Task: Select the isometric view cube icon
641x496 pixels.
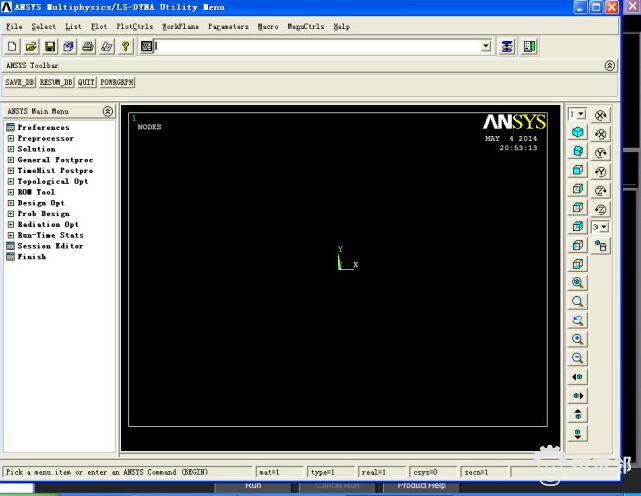Action: tap(578, 132)
